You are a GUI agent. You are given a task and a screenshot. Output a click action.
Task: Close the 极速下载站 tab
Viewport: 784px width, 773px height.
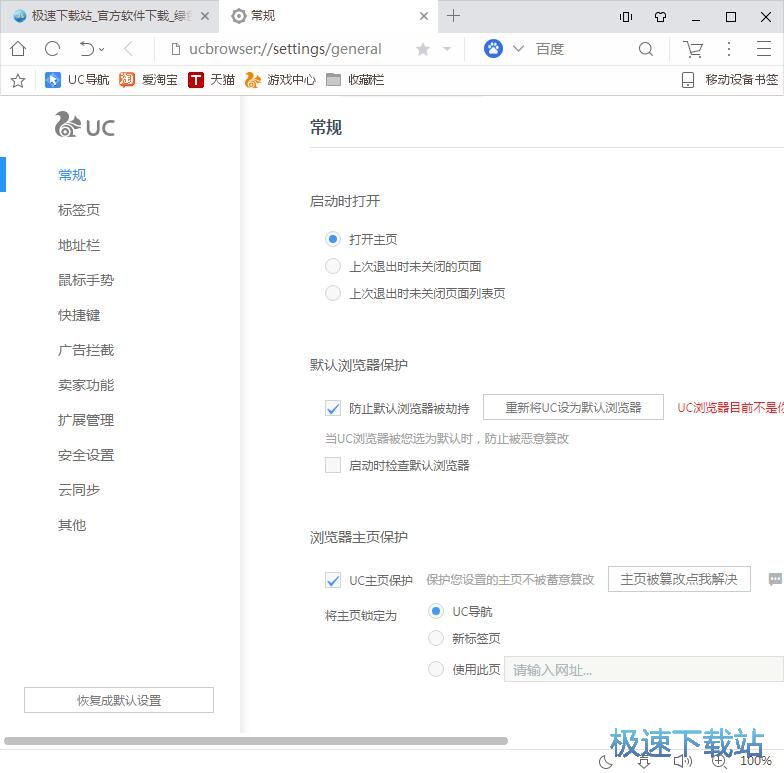coord(204,16)
